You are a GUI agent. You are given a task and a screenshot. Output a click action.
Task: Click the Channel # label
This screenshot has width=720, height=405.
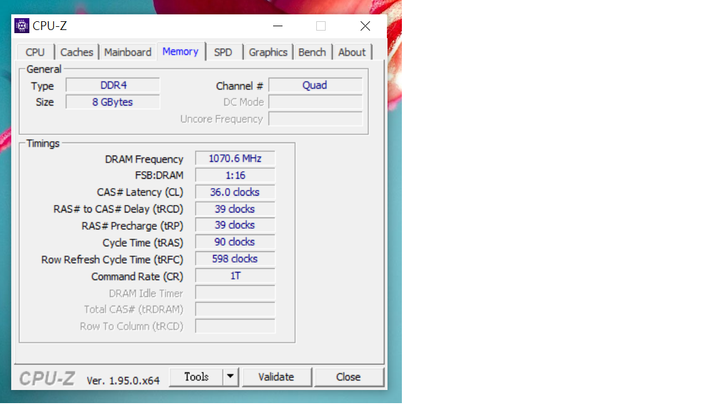click(239, 86)
